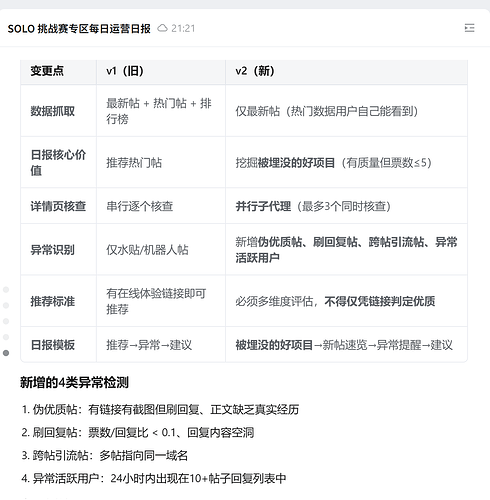Click the cell "推荐→异常→建议"
The image size is (490, 500).
coord(161,344)
